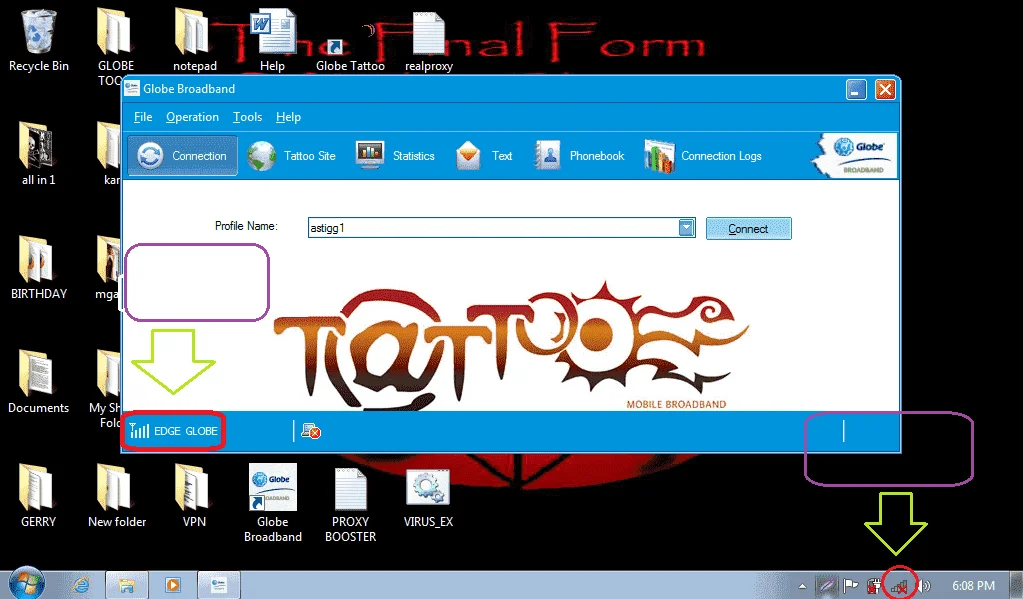1023x599 pixels.
Task: Click the power plug tray icon
Action: pyautogui.click(x=874, y=586)
